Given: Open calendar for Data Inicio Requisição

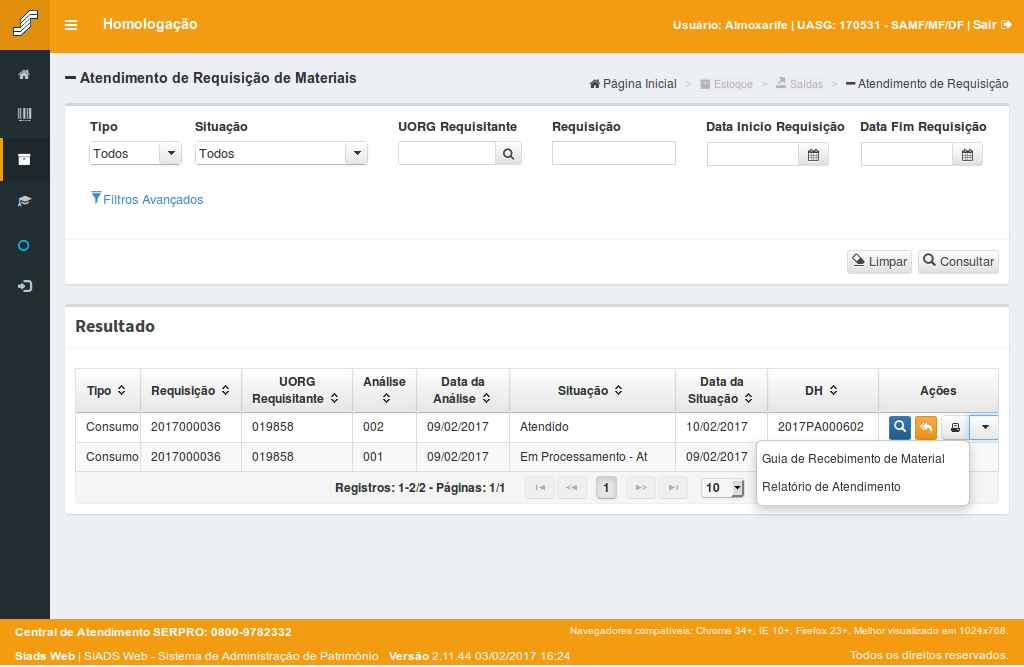Looking at the screenshot, I should (813, 155).
